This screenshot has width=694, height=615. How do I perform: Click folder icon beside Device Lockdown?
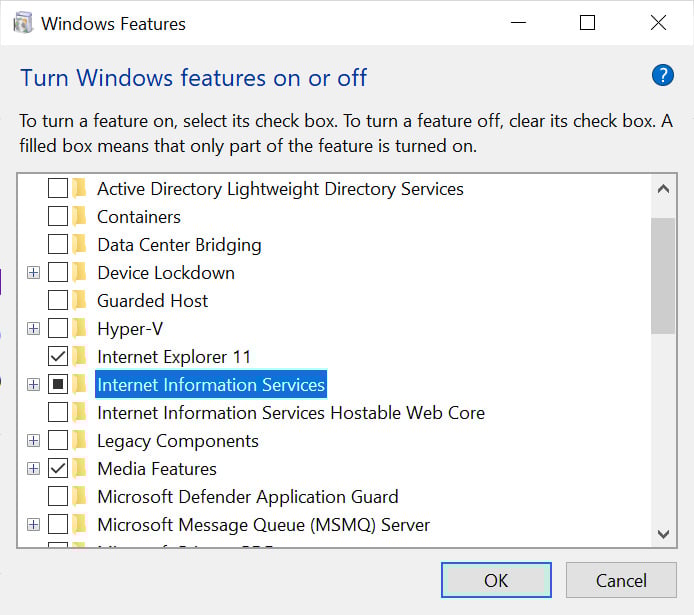[x=80, y=273]
